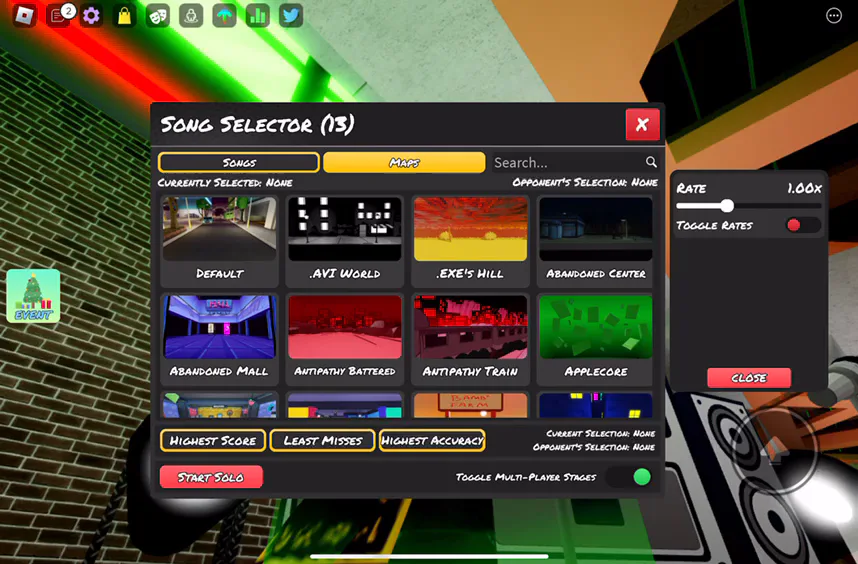Select the Antipathy Train map
The width and height of the screenshot is (858, 564).
(x=470, y=339)
